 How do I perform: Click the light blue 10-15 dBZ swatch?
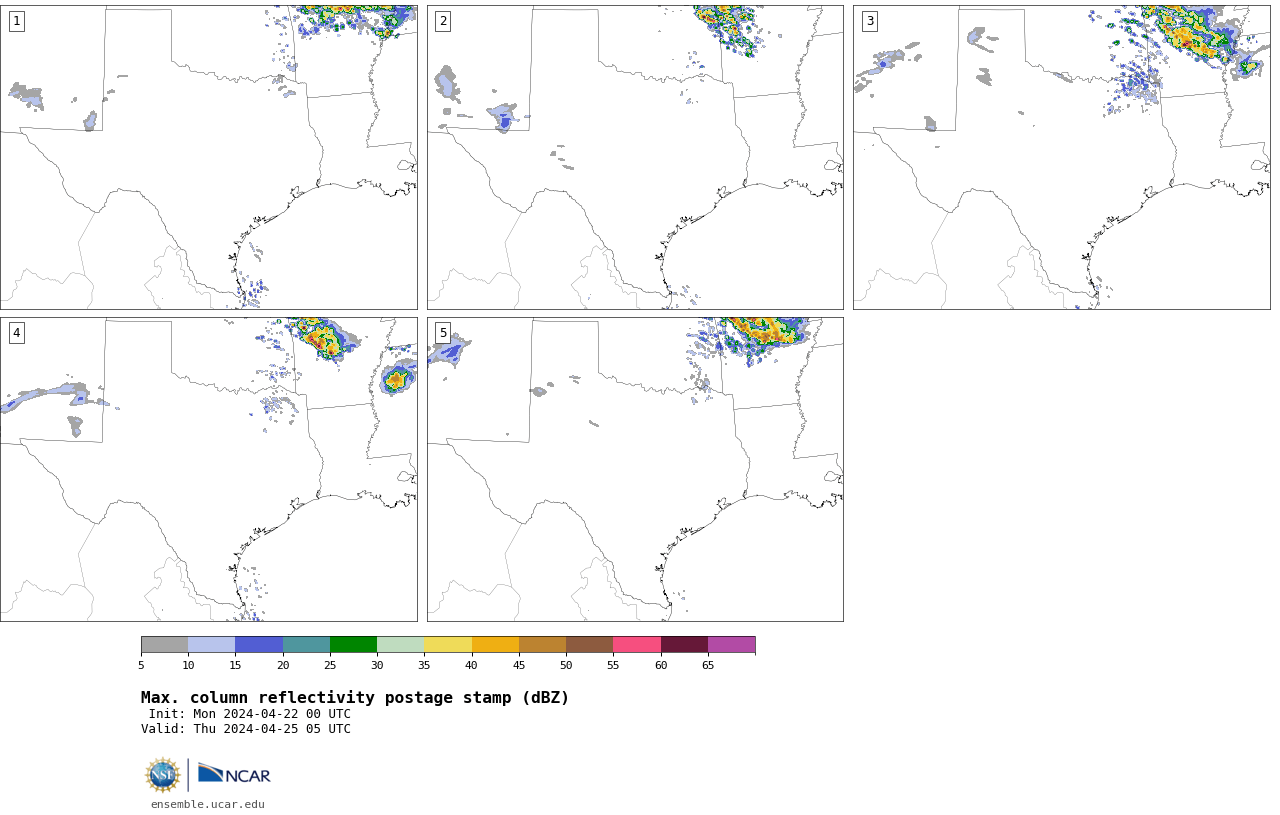pyautogui.click(x=212, y=645)
